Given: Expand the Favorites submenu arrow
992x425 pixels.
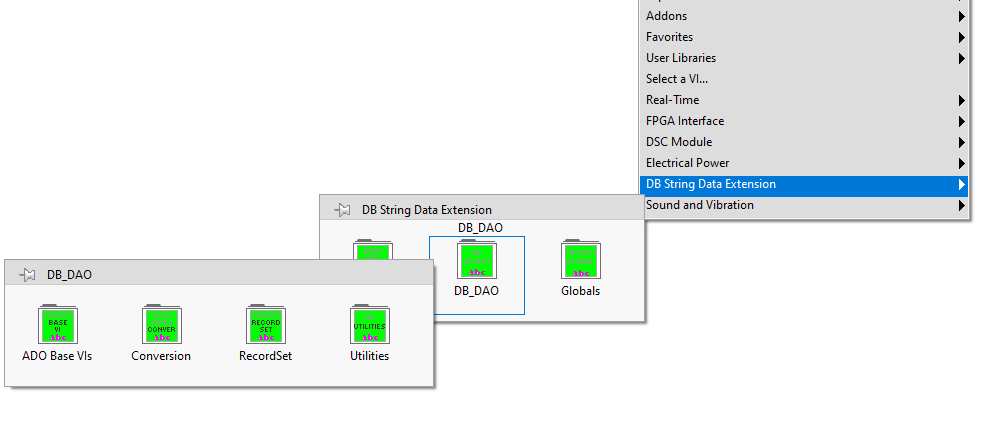Looking at the screenshot, I should [x=962, y=37].
